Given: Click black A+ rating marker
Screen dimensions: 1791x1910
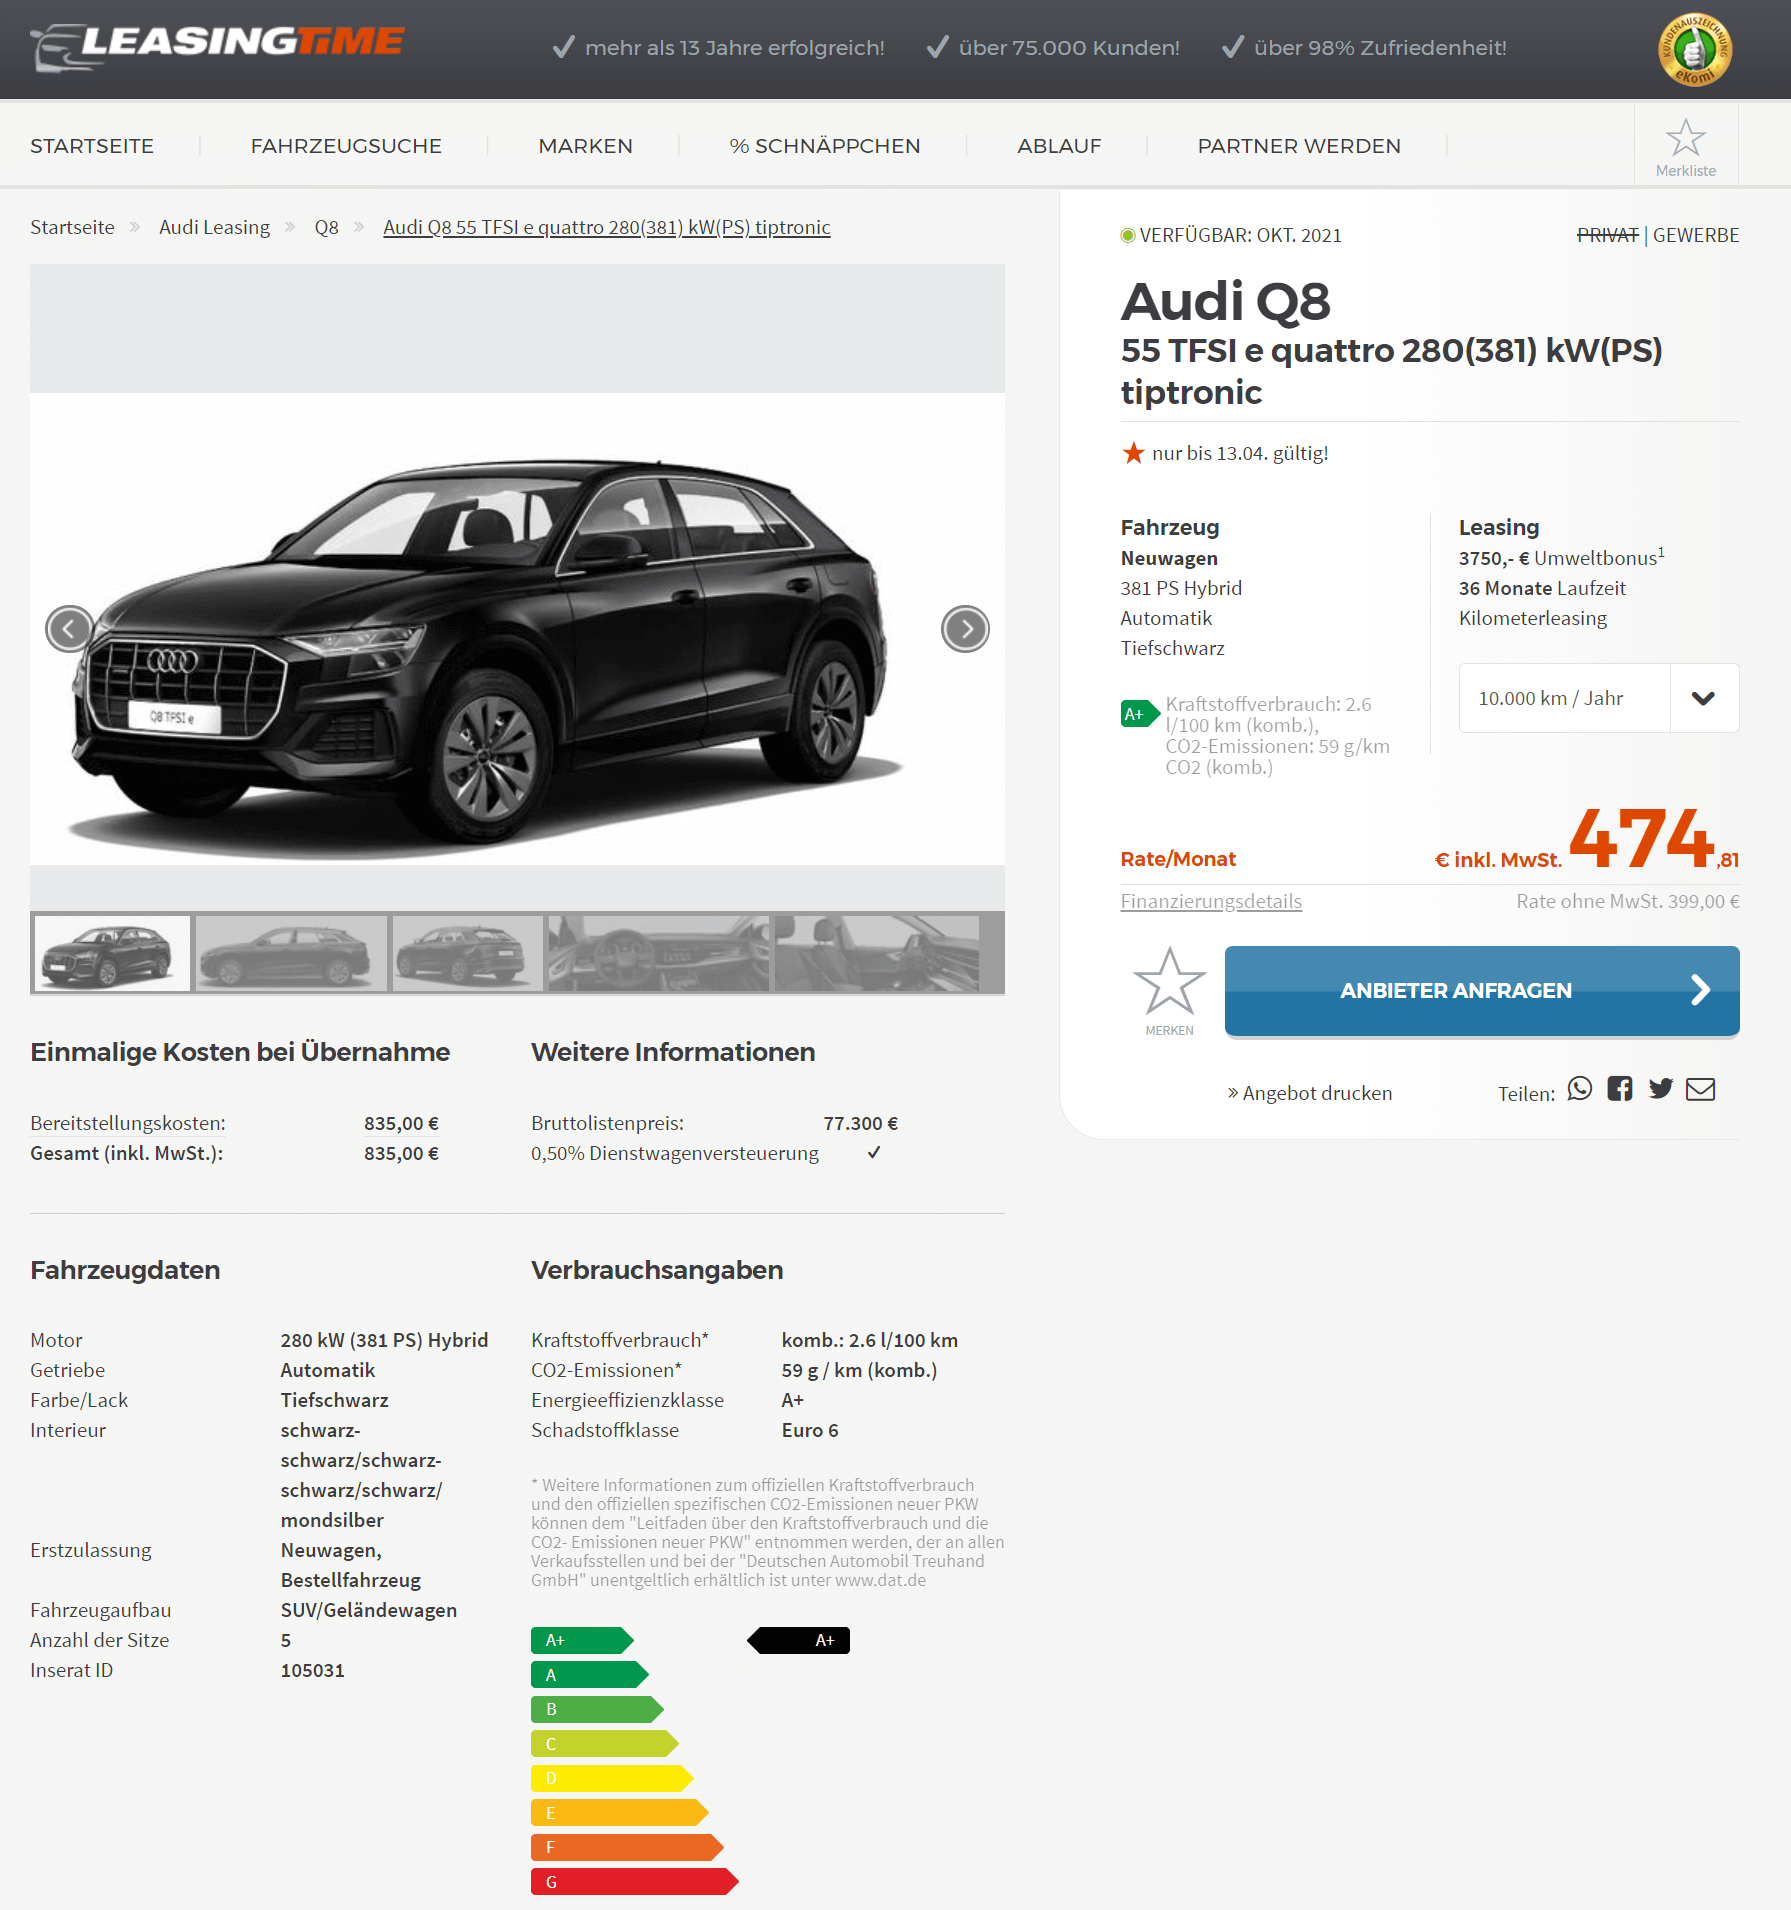Looking at the screenshot, I should click(798, 1640).
